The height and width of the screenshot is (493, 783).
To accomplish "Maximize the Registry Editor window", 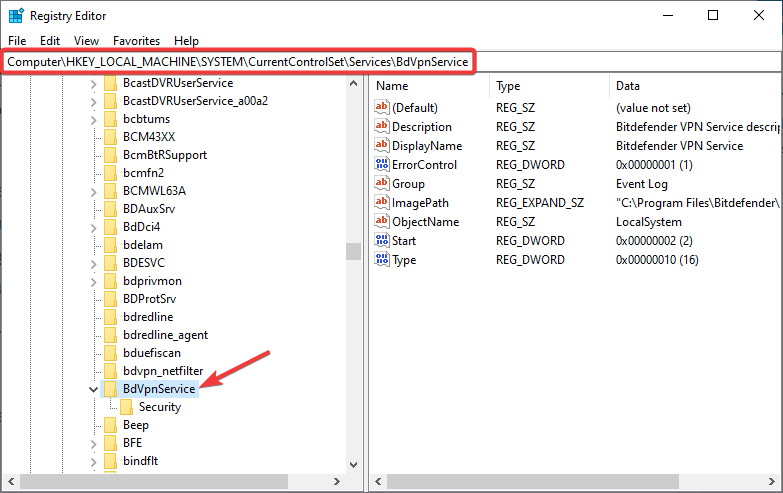I will pos(713,15).
